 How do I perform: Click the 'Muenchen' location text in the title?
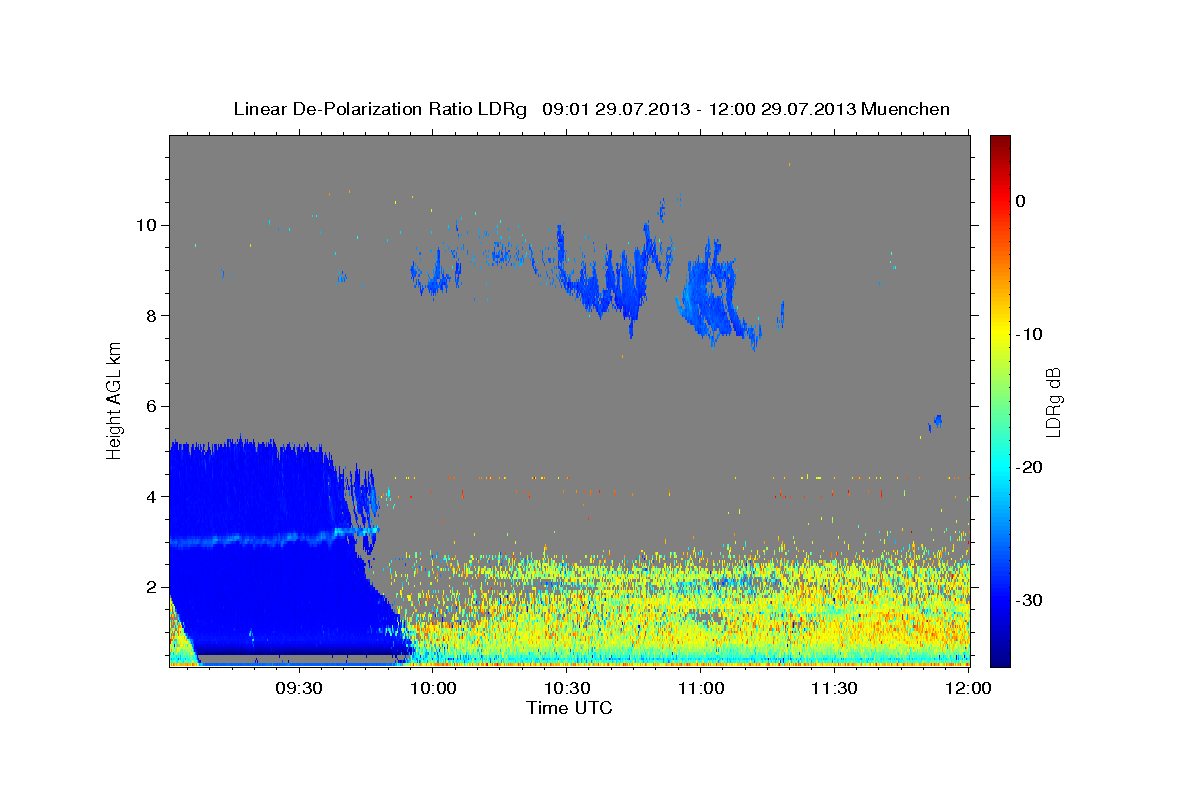point(906,109)
